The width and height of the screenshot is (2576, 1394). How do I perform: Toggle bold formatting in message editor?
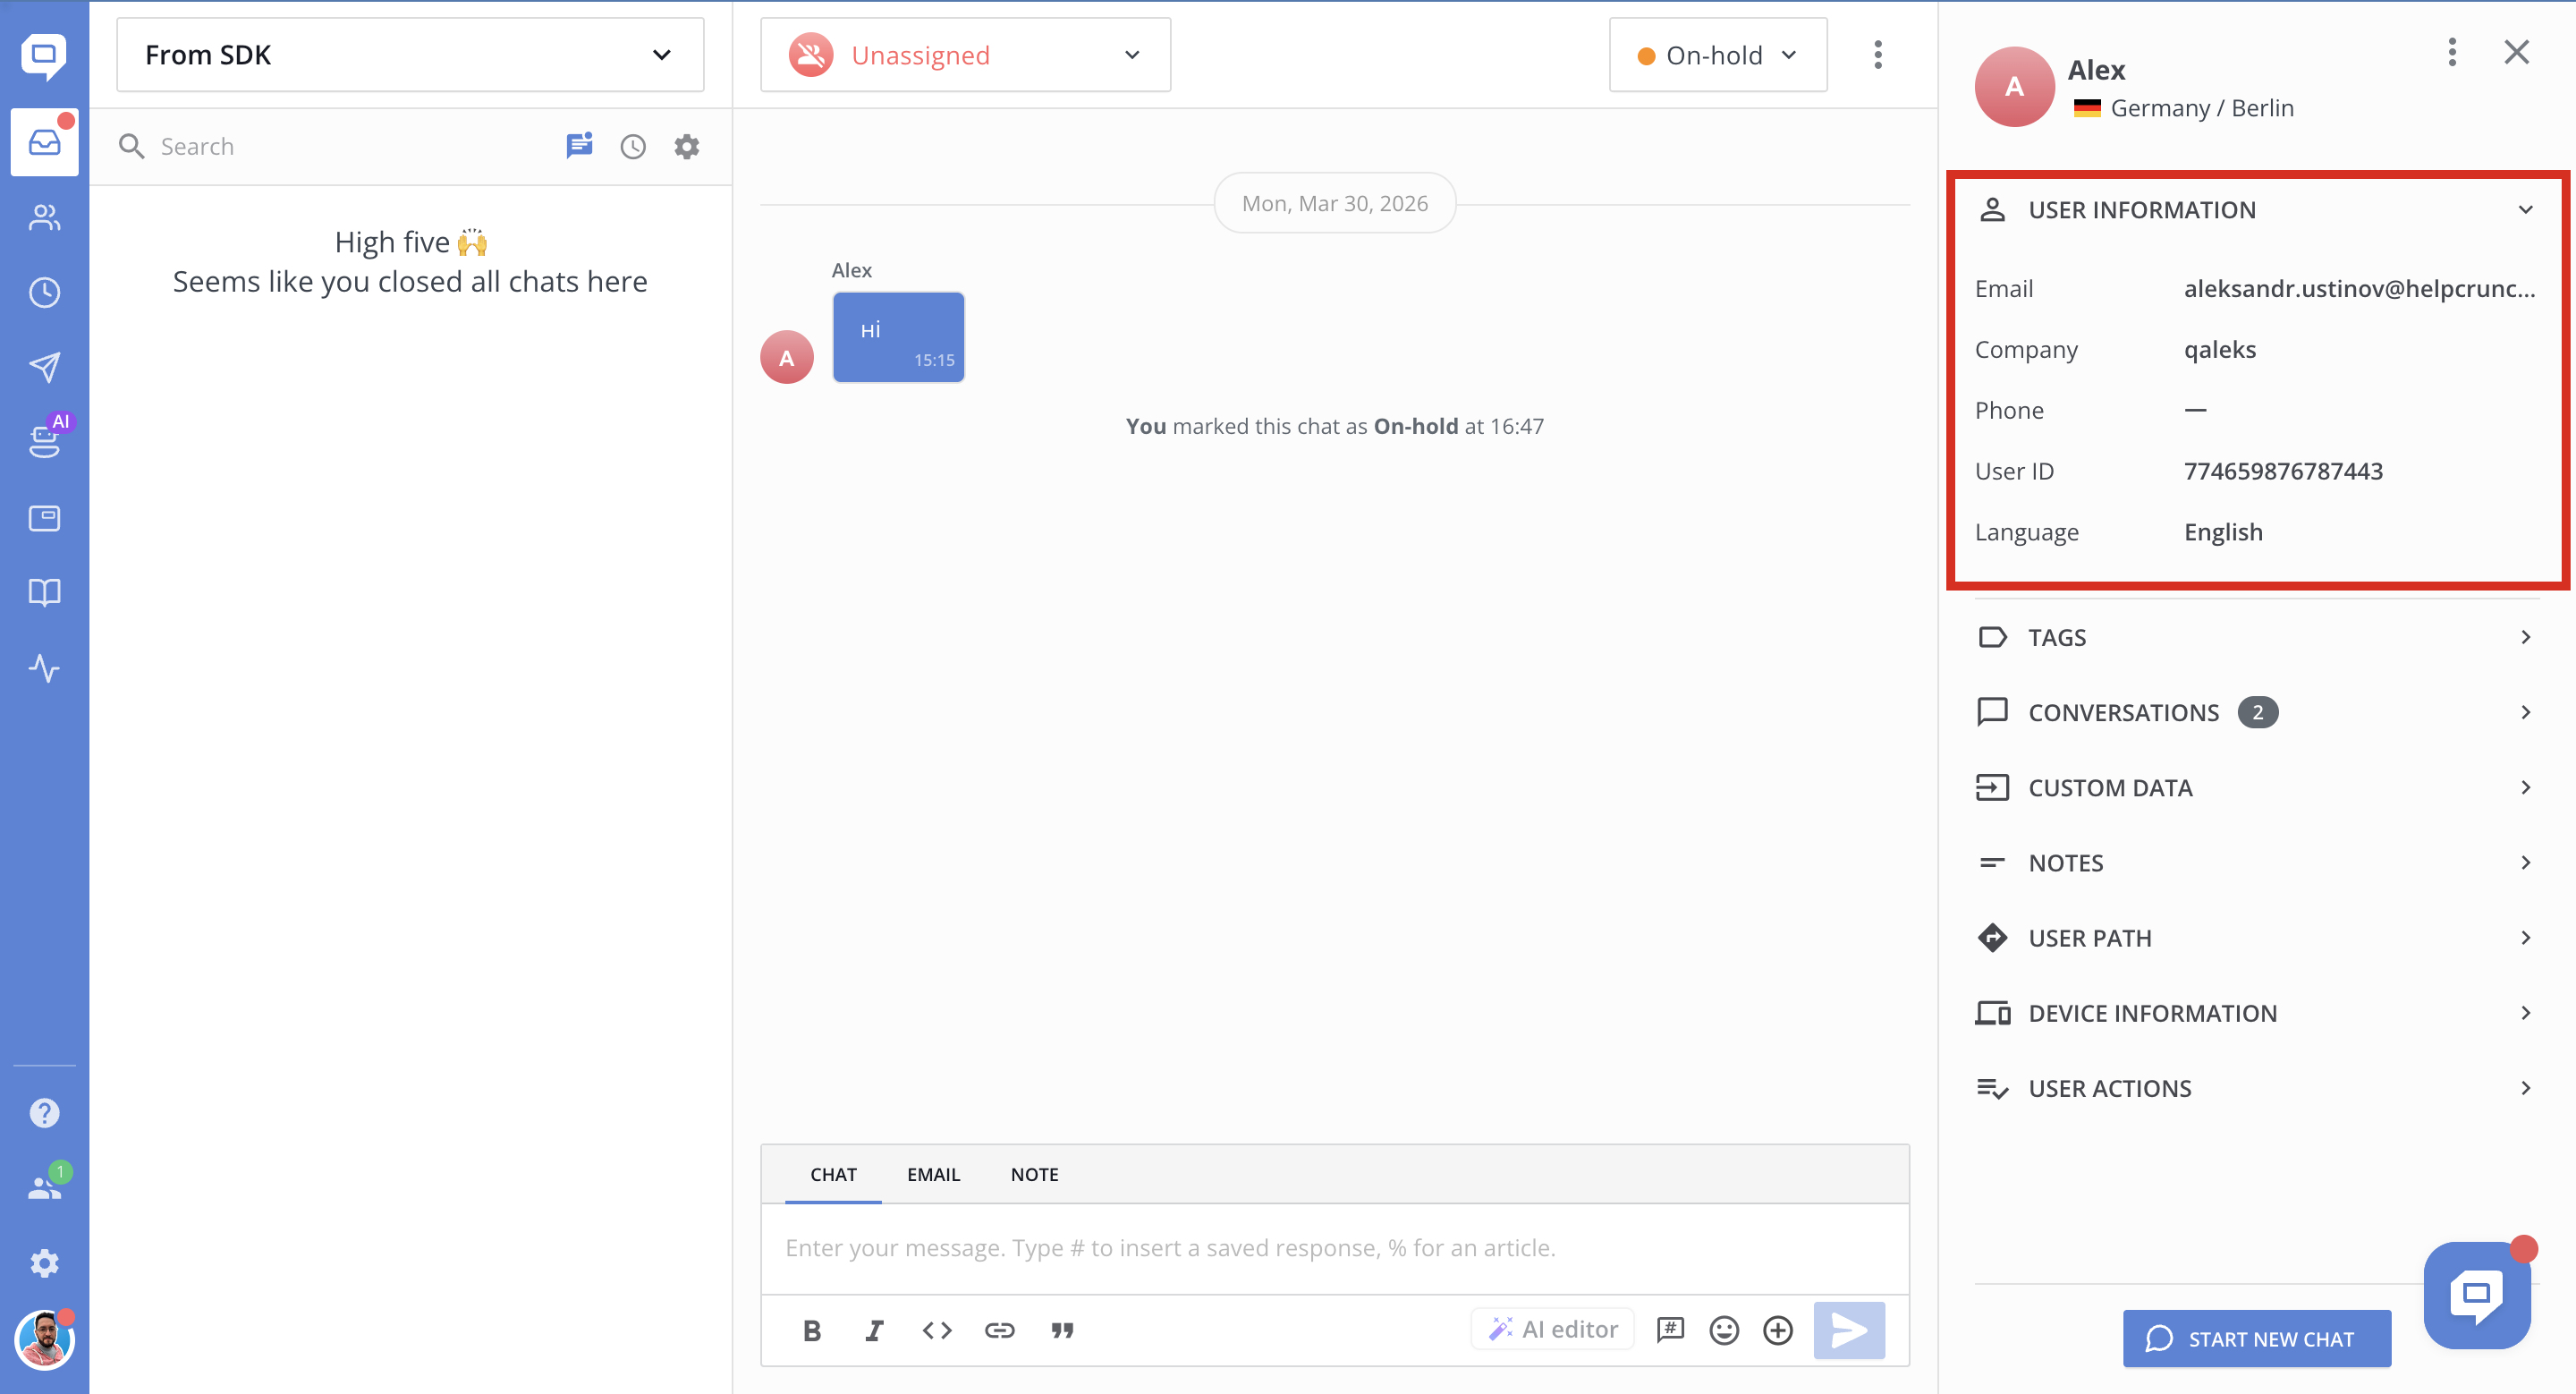pyautogui.click(x=812, y=1330)
